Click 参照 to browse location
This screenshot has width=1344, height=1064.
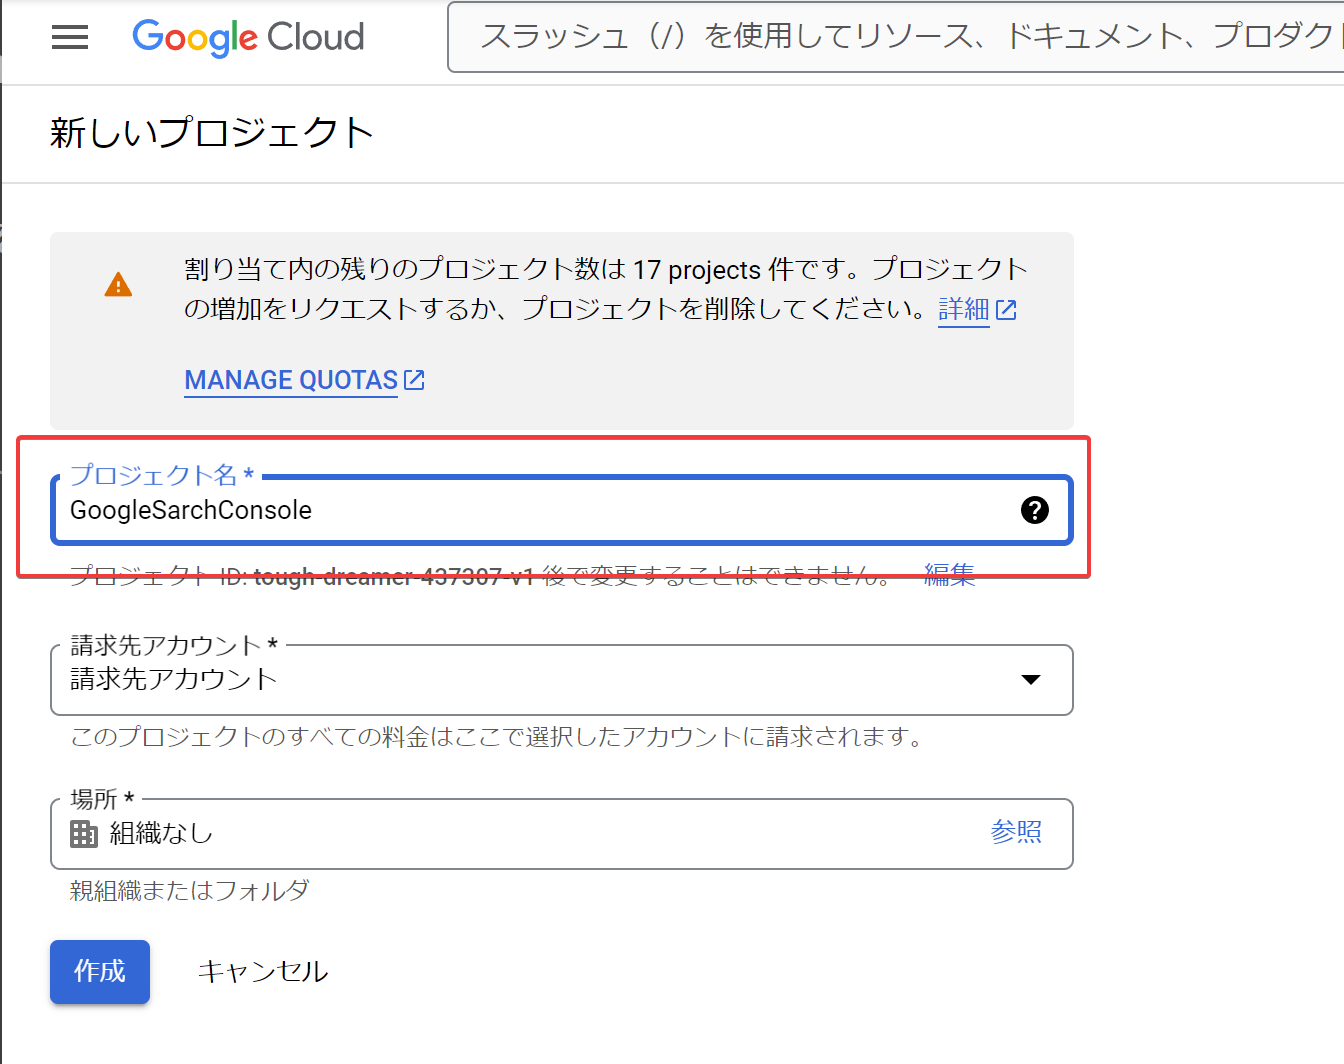(1016, 832)
